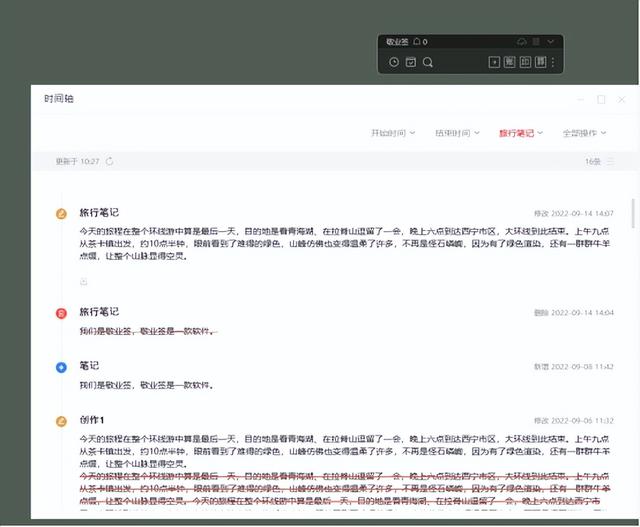The width and height of the screenshot is (640, 527).
Task: Open the three-dot more menu in 敬业签 widget
Action: pos(553,62)
